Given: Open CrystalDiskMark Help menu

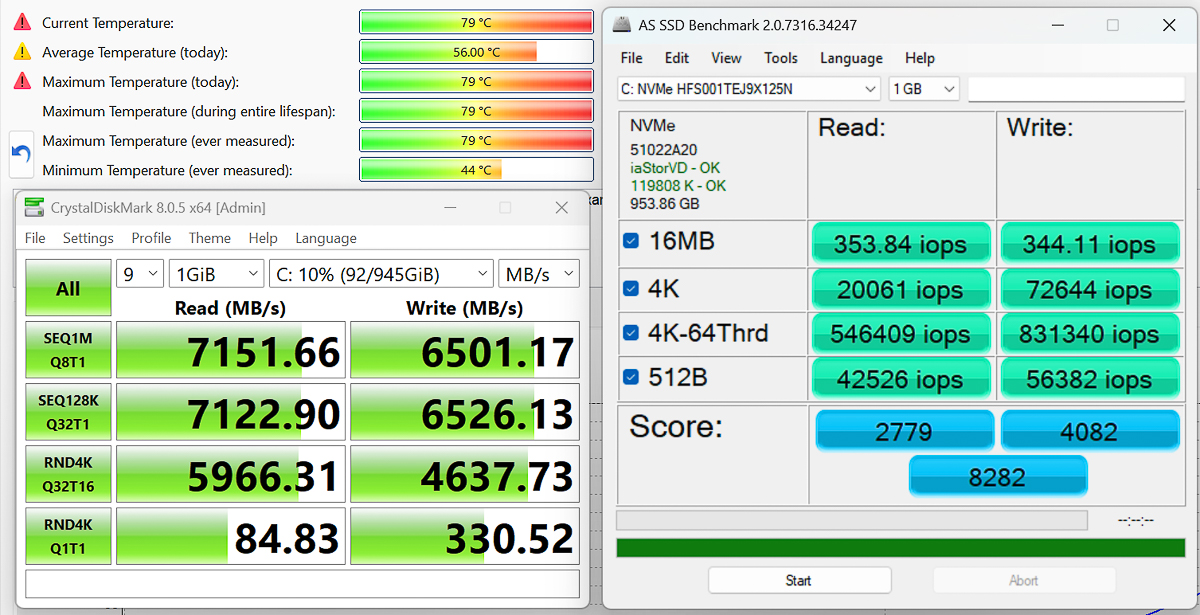Looking at the screenshot, I should [x=263, y=238].
